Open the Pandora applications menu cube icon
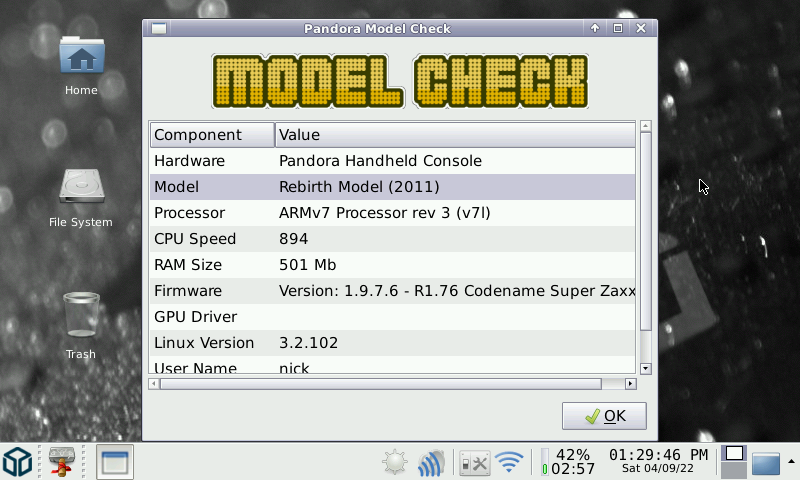 [17, 462]
